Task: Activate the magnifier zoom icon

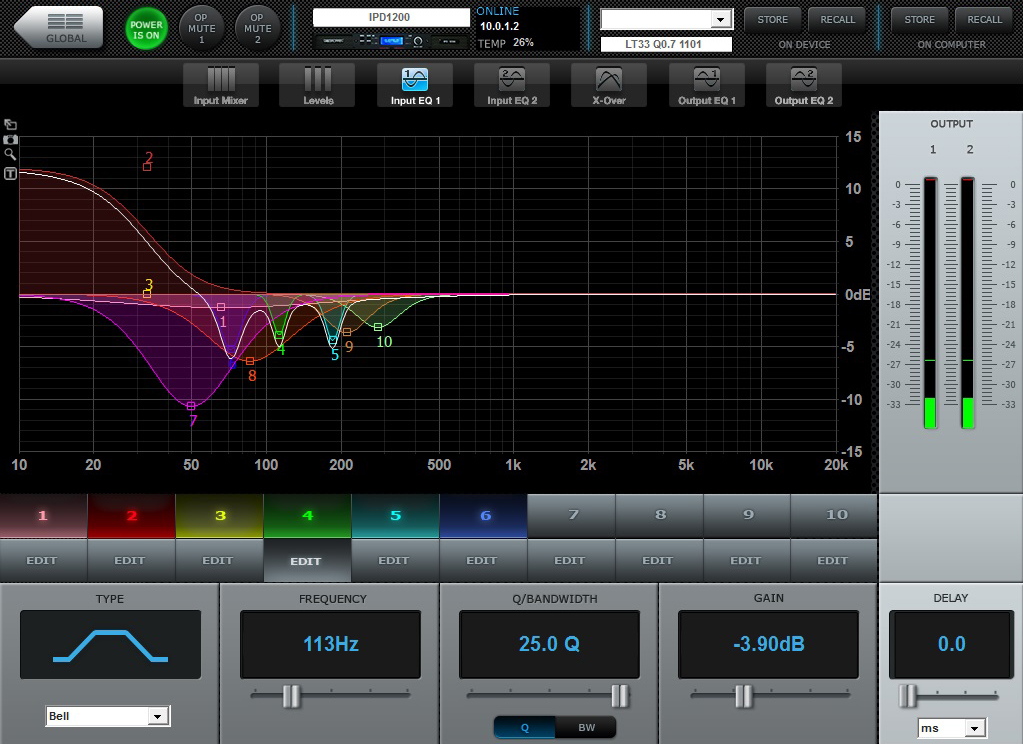Action: coord(10,155)
